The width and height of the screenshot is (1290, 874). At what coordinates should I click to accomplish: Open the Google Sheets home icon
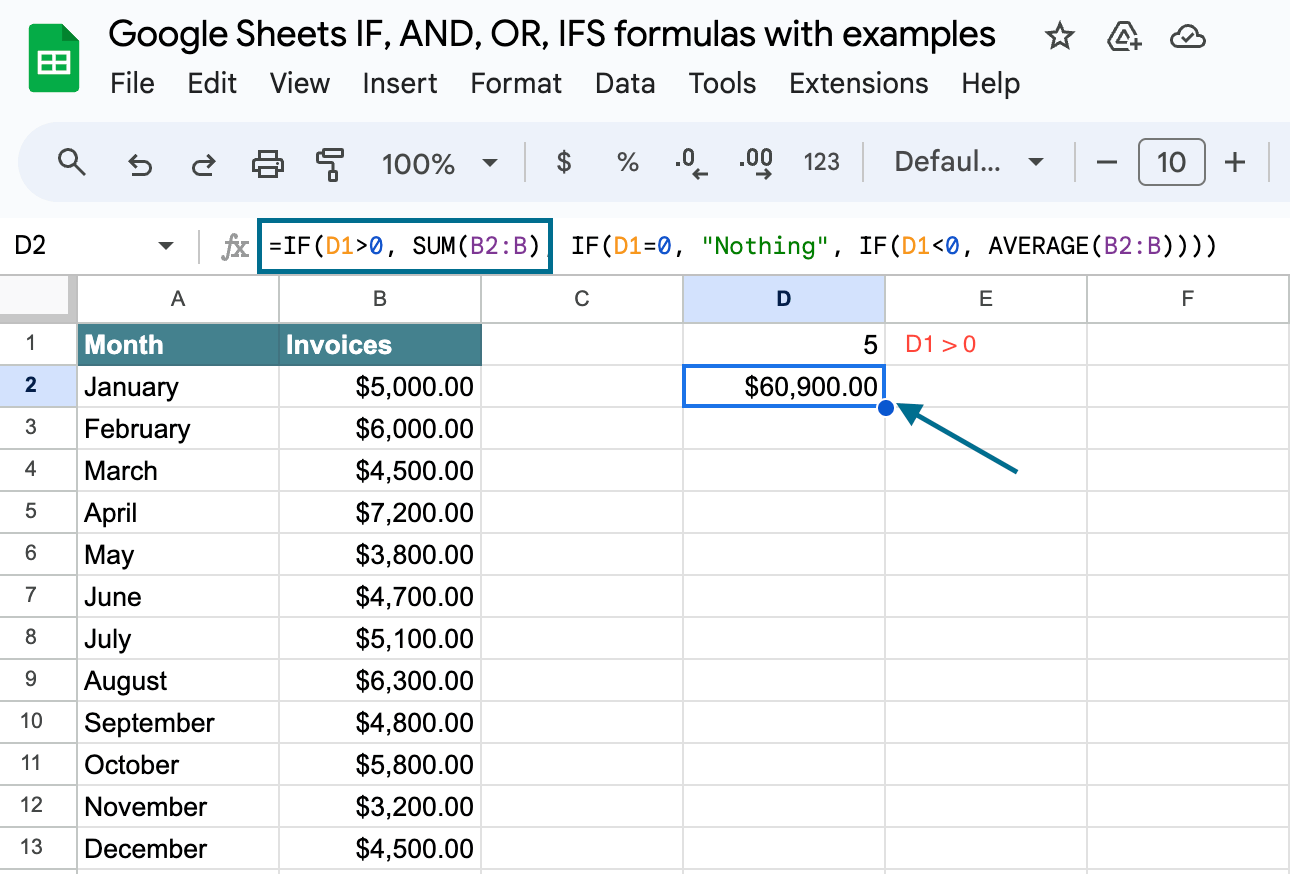click(53, 60)
